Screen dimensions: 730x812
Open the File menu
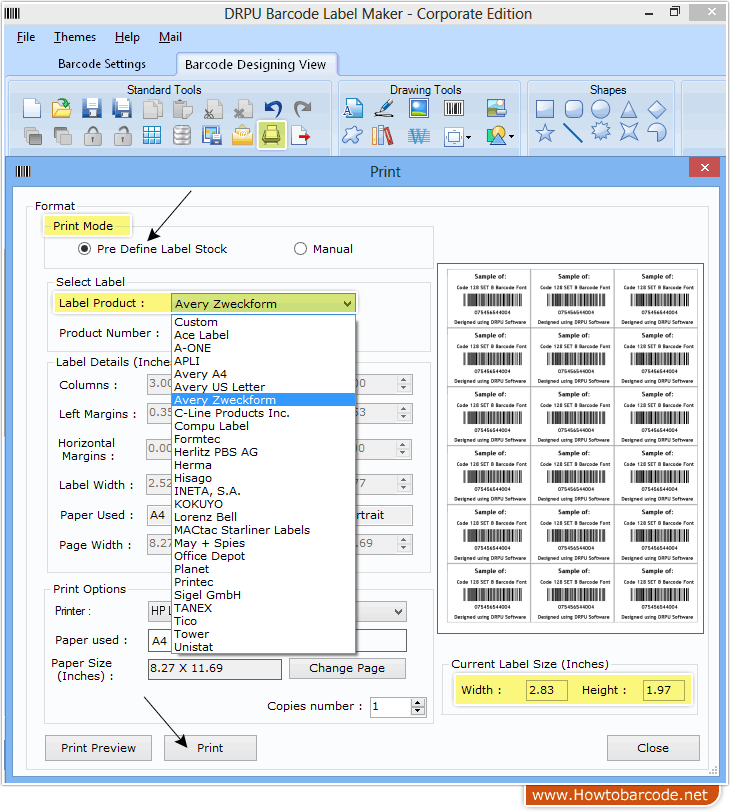coord(26,37)
